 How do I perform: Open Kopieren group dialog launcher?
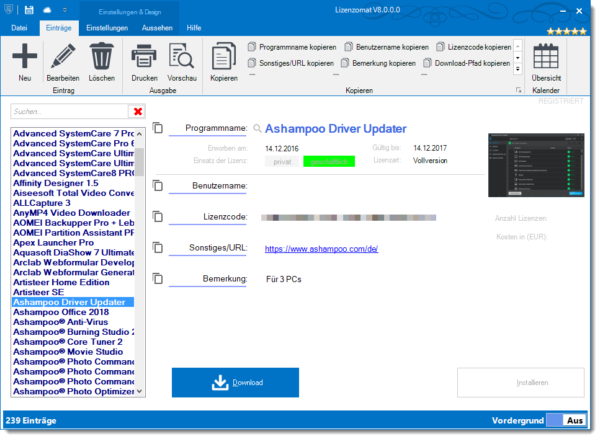518,90
